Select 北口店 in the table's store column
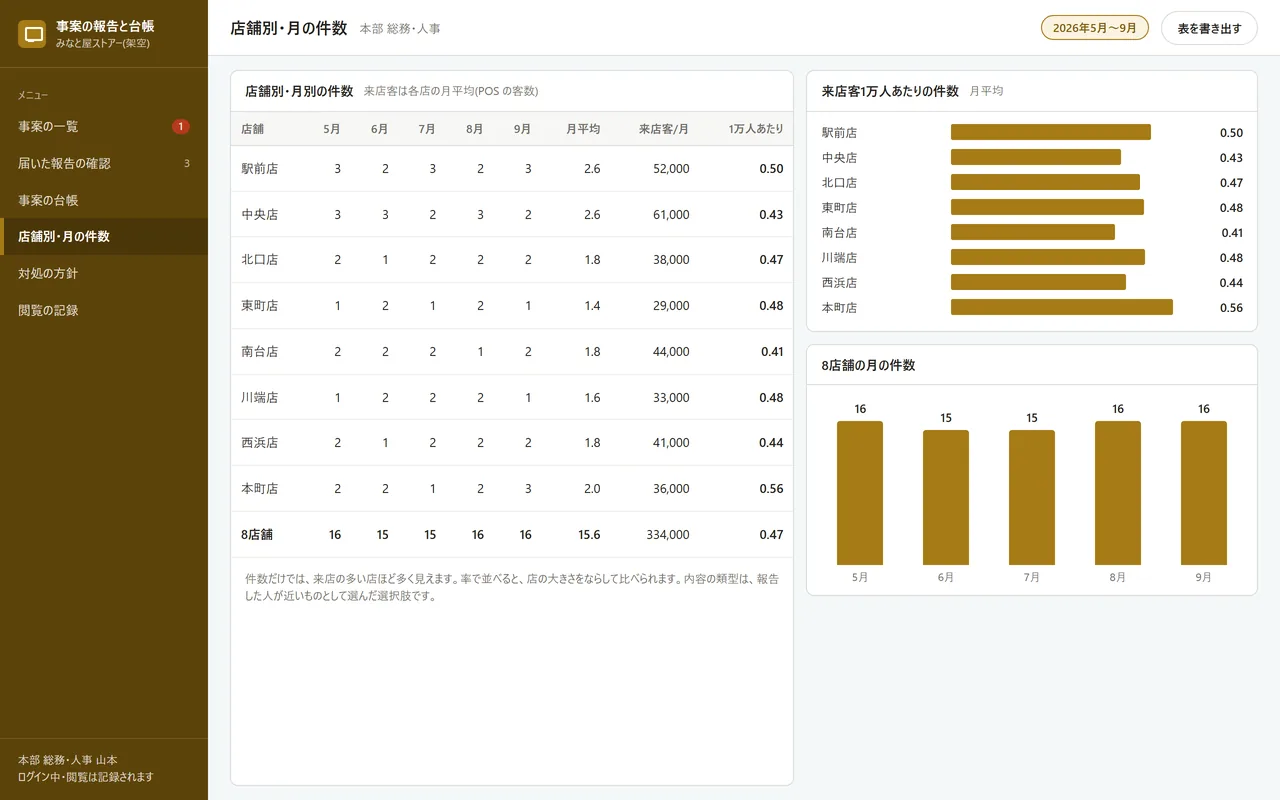Image resolution: width=1280 pixels, height=800 pixels. click(259, 260)
